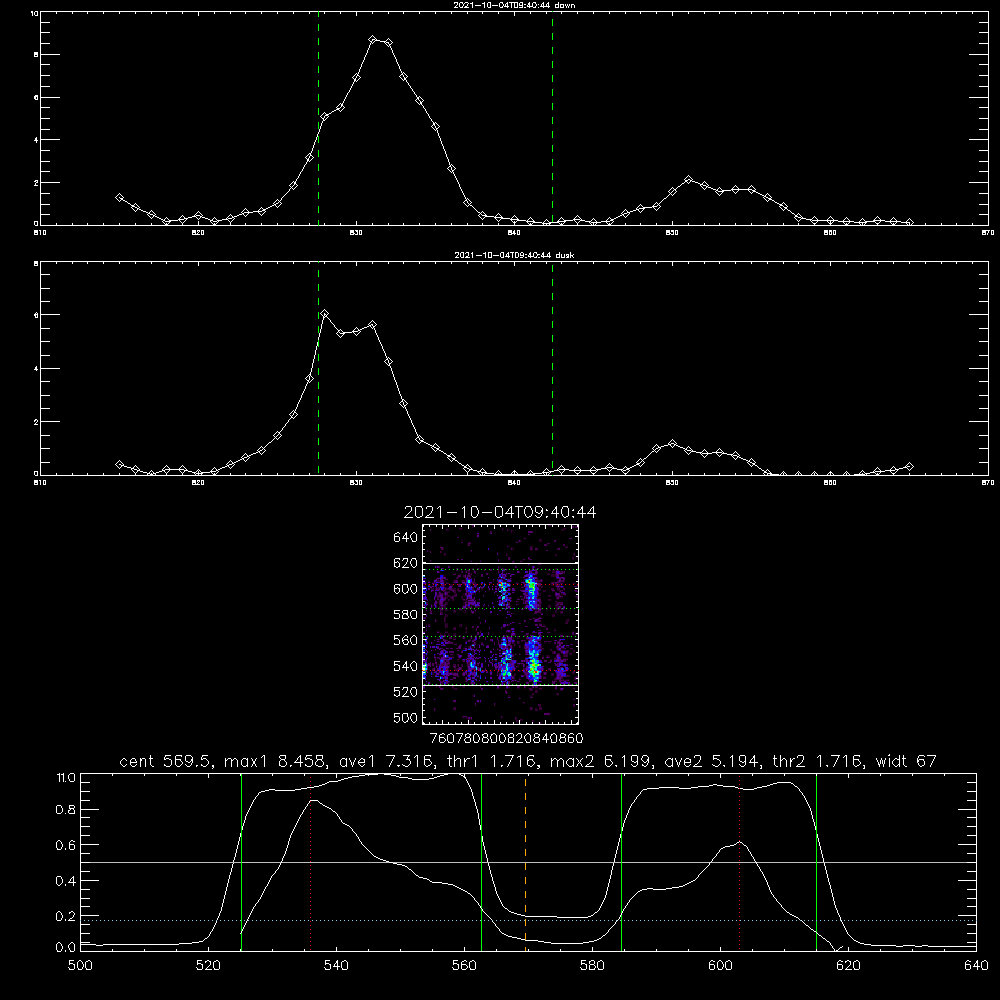Click x-axis label '560' of the profile plot
The height and width of the screenshot is (1000, 1000).
[464, 966]
